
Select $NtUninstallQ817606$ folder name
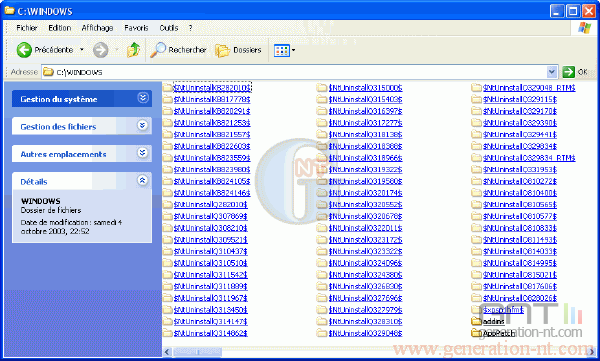pos(520,286)
